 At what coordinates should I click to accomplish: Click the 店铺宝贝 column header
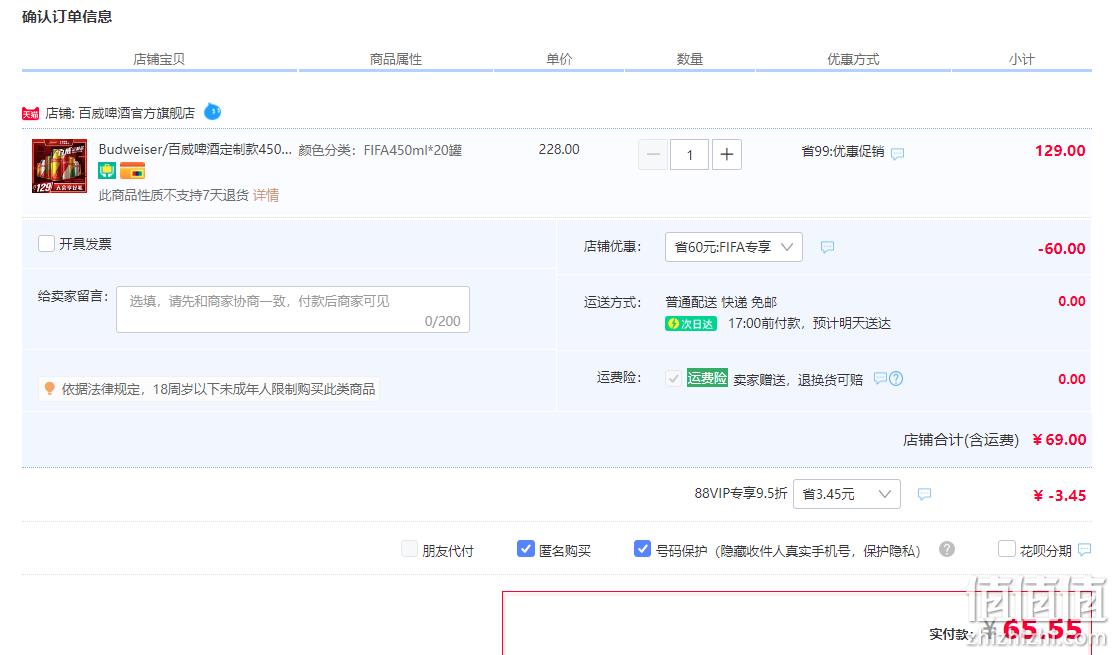pyautogui.click(x=159, y=59)
